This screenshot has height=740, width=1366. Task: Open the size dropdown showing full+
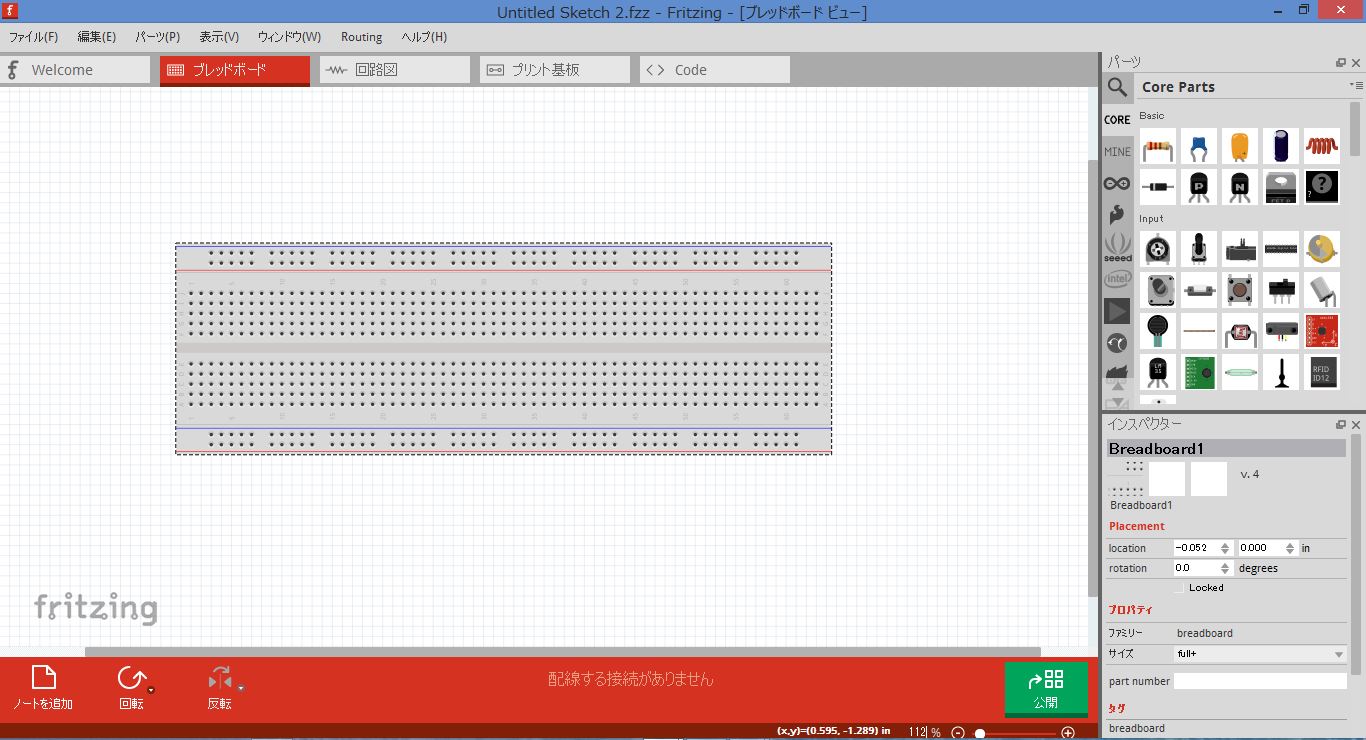(1260, 654)
